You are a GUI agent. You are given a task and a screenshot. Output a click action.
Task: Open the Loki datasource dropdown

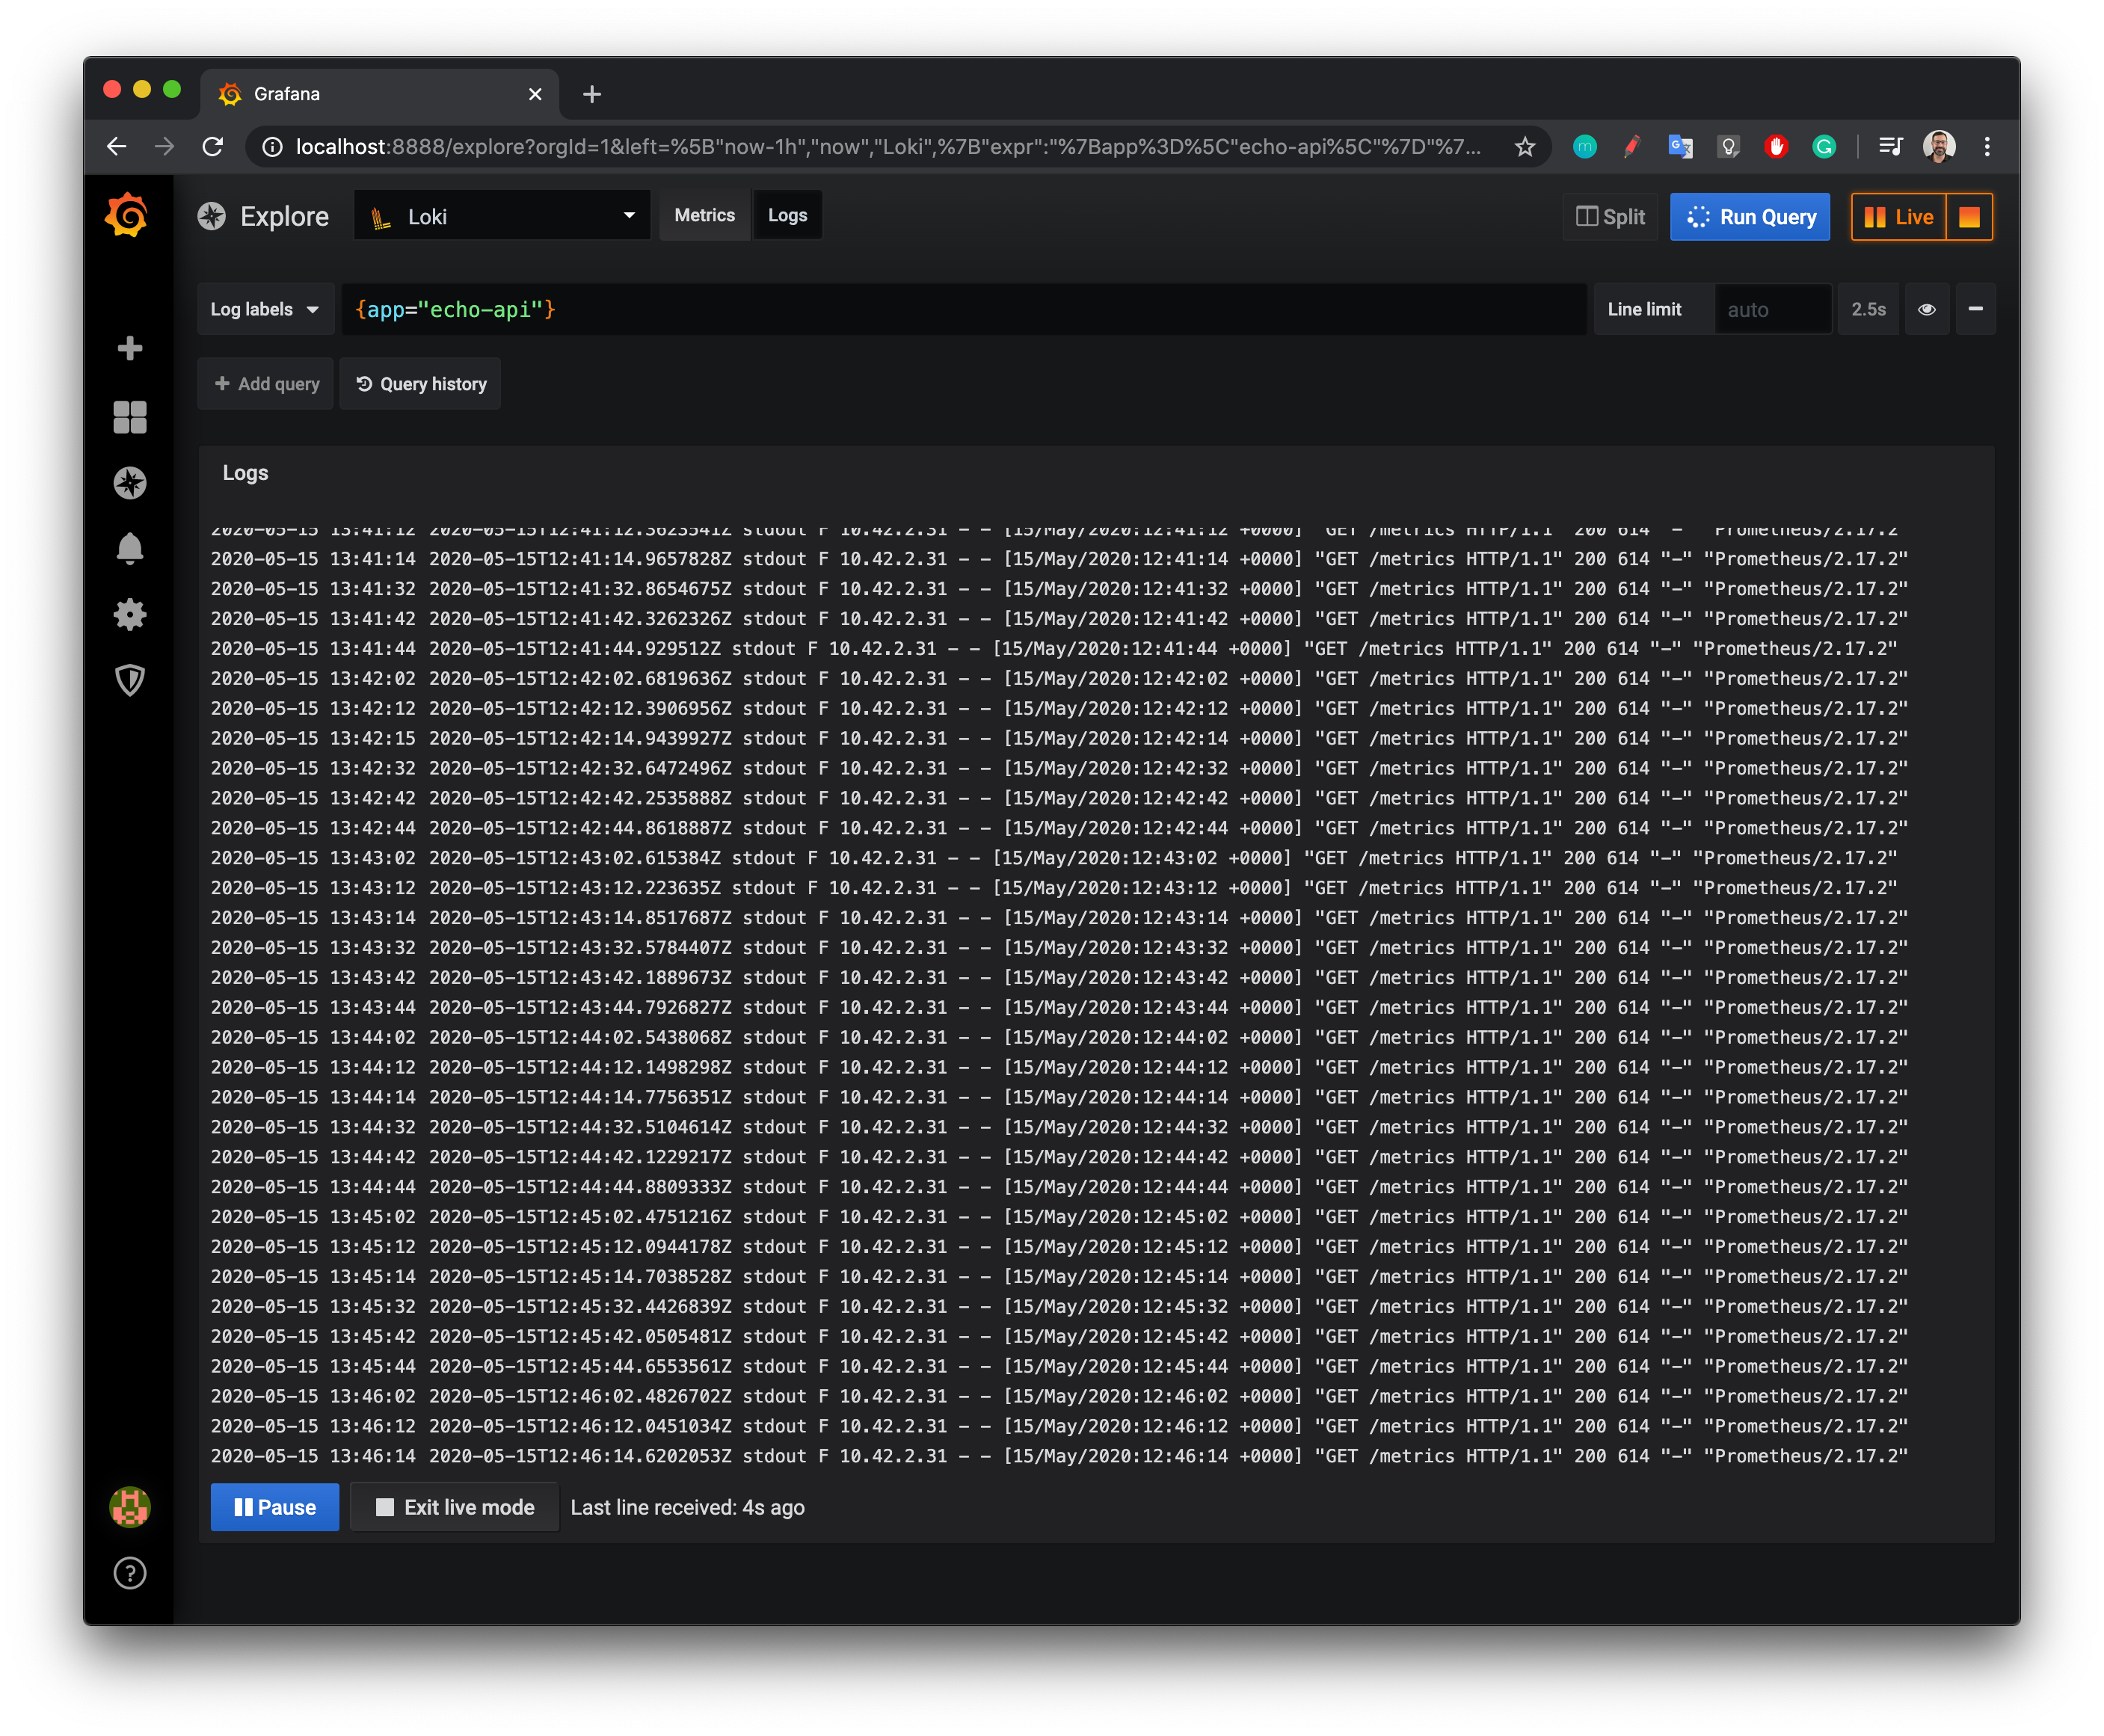502,217
